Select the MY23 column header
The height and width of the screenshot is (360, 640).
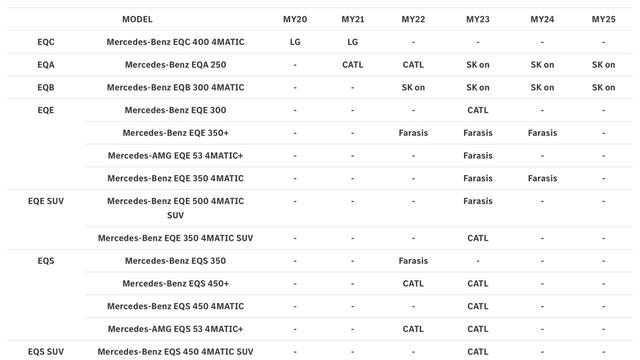[x=478, y=19]
